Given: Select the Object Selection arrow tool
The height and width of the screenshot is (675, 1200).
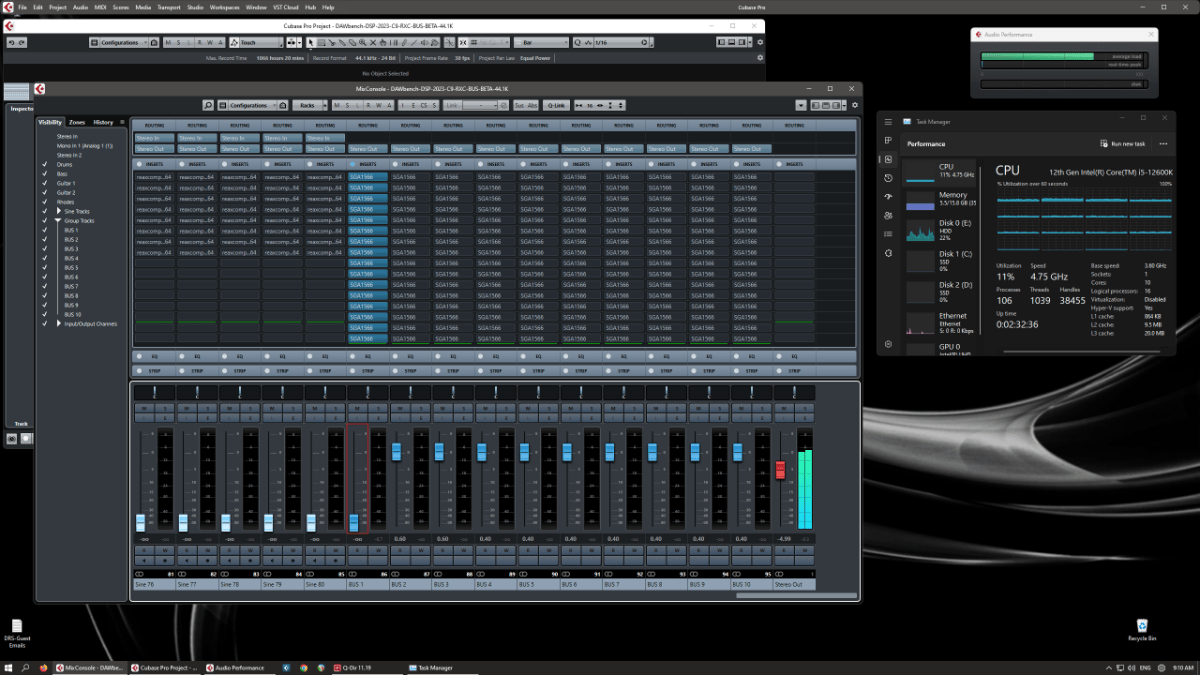Looking at the screenshot, I should [x=310, y=42].
